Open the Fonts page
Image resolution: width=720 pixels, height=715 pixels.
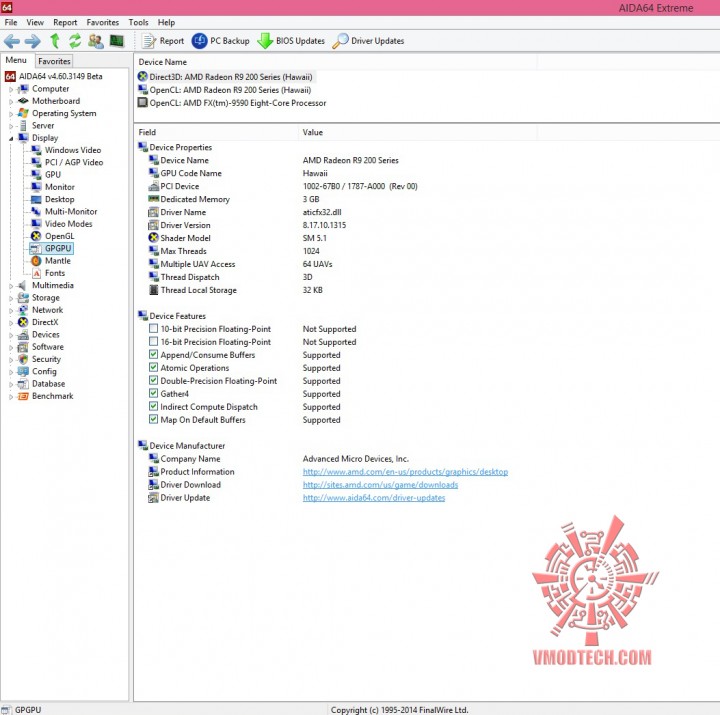55,273
